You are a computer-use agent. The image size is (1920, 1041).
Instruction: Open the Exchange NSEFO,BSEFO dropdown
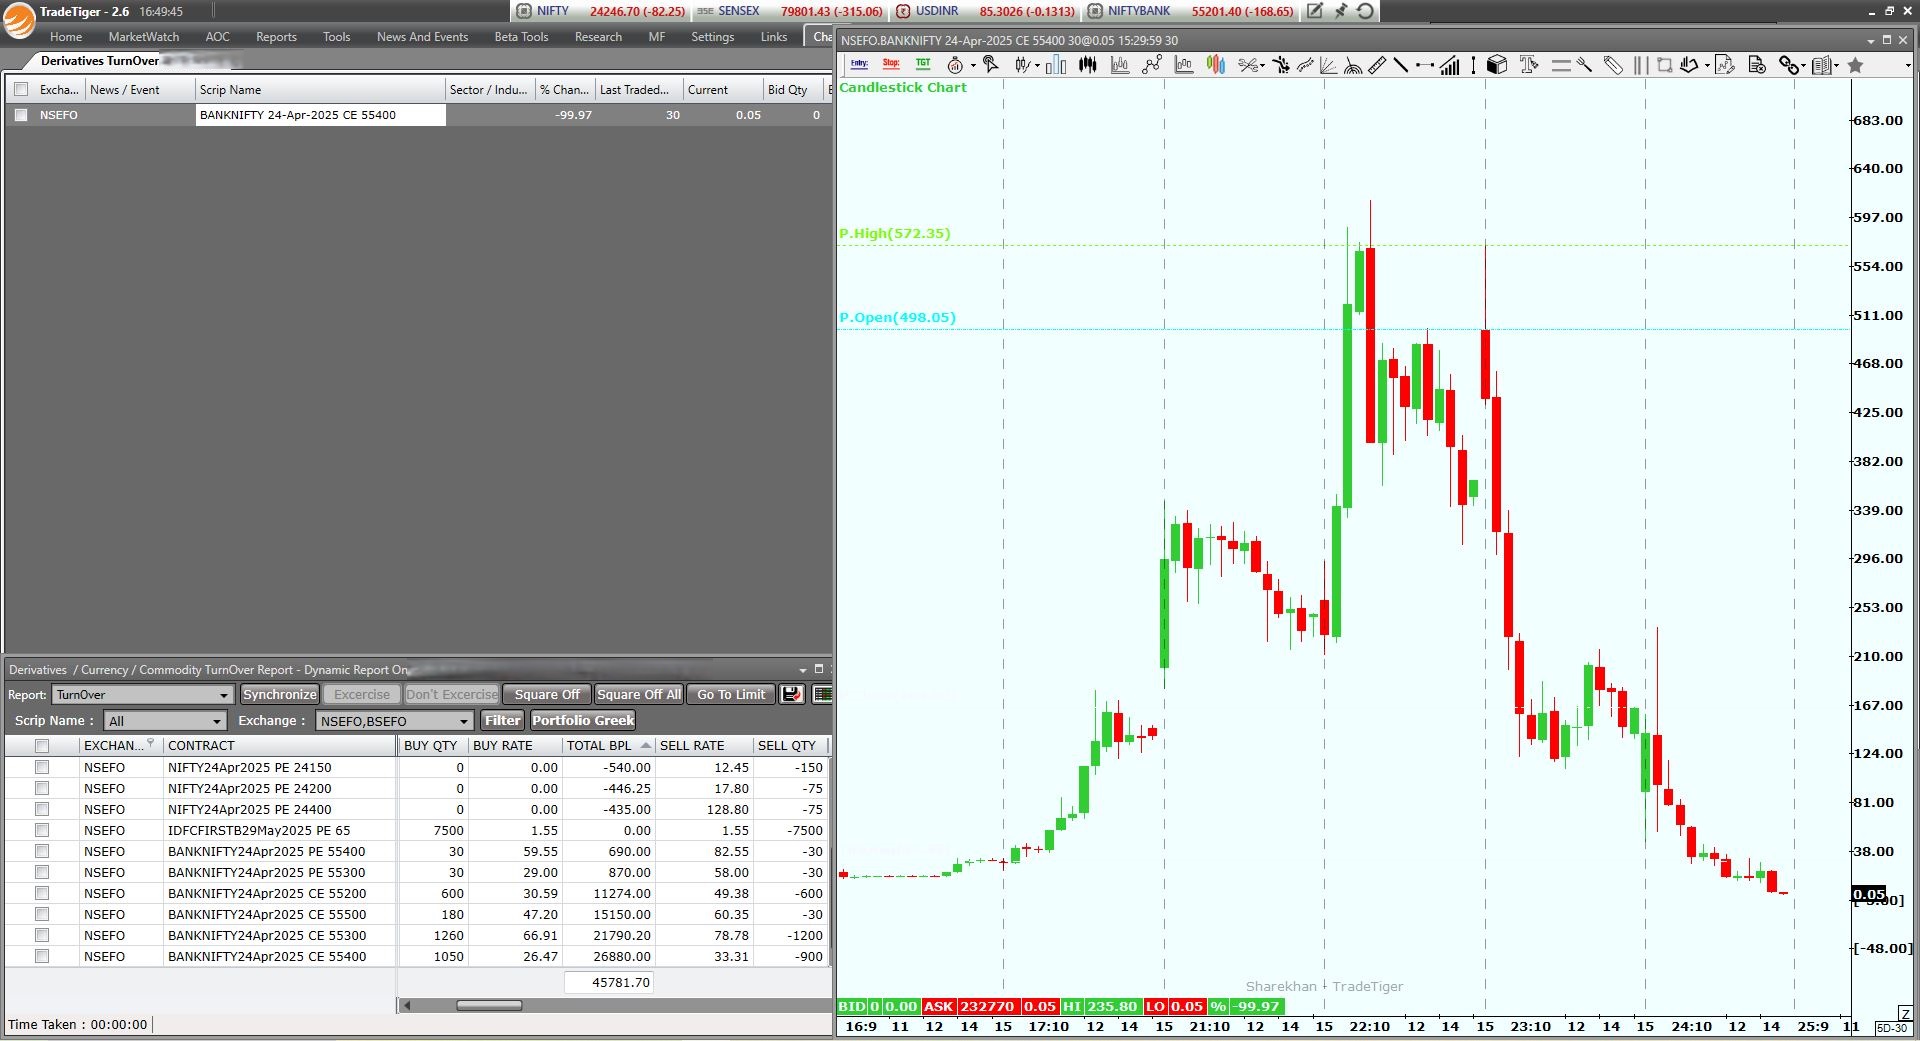(394, 721)
